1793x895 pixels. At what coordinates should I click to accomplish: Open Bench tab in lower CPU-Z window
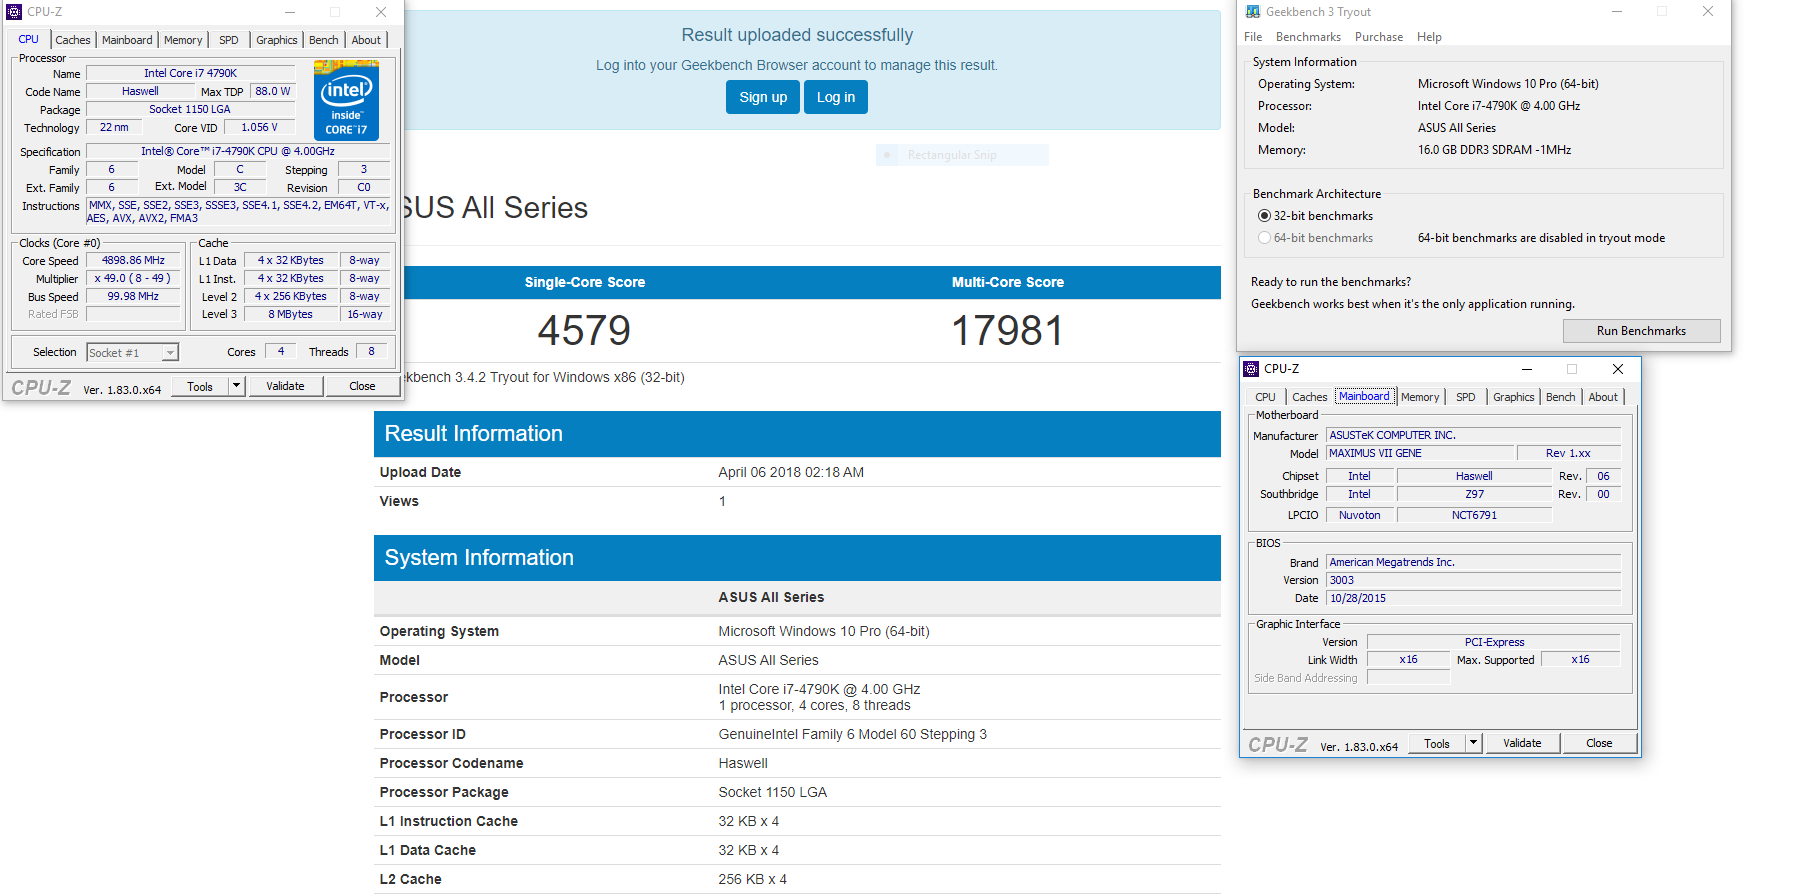click(1561, 397)
